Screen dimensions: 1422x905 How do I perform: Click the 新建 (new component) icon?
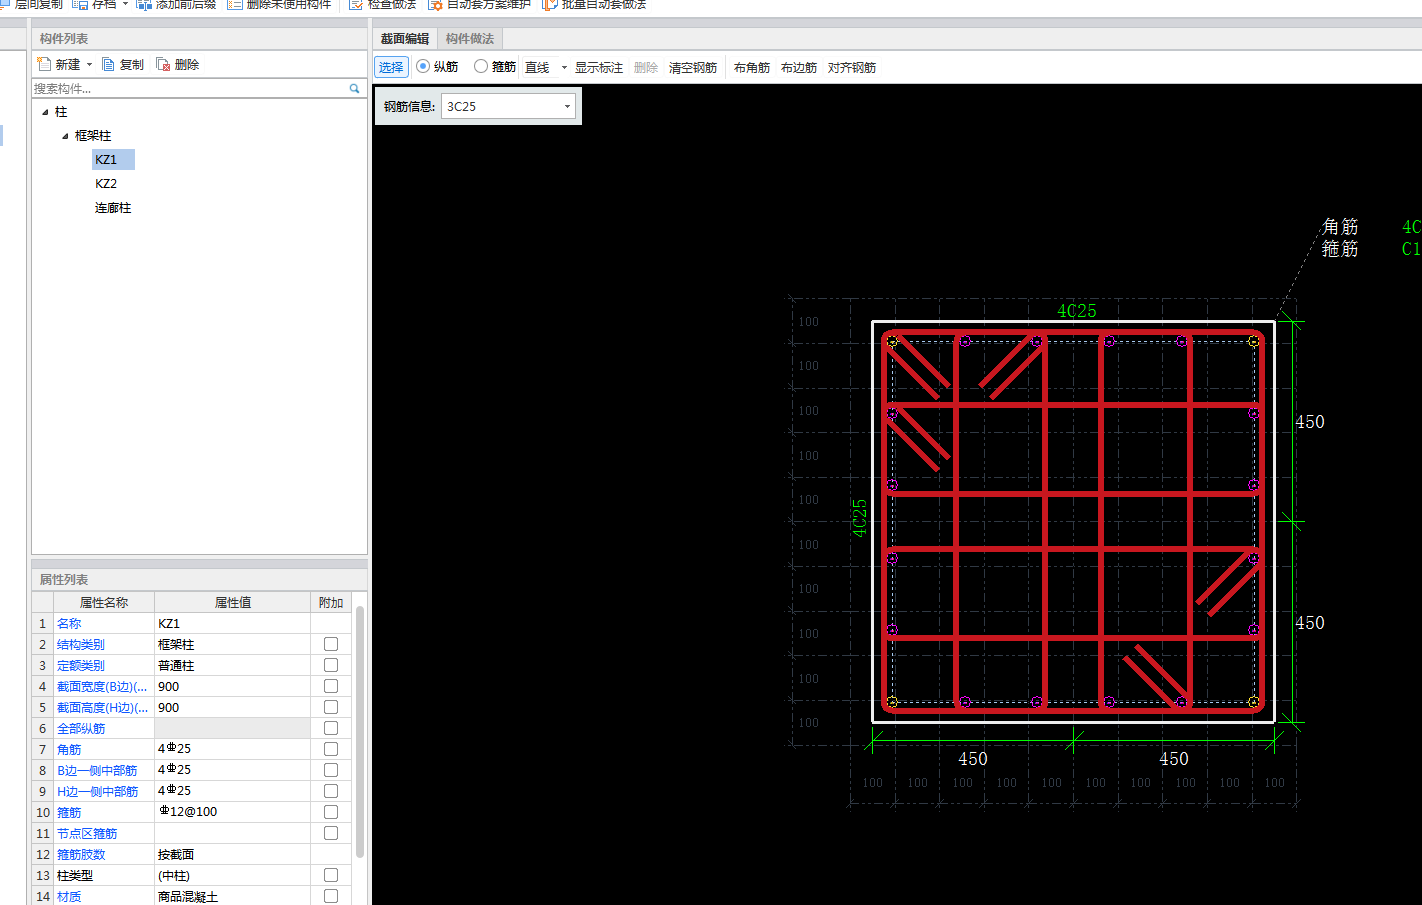[44, 64]
